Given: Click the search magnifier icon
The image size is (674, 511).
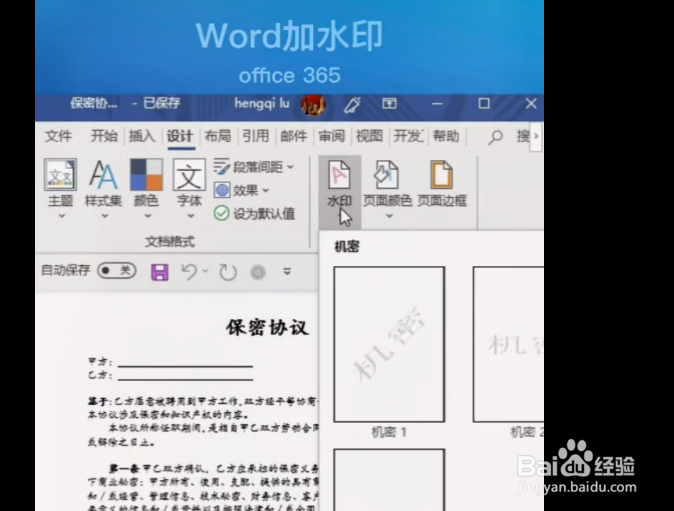Looking at the screenshot, I should coord(495,137).
